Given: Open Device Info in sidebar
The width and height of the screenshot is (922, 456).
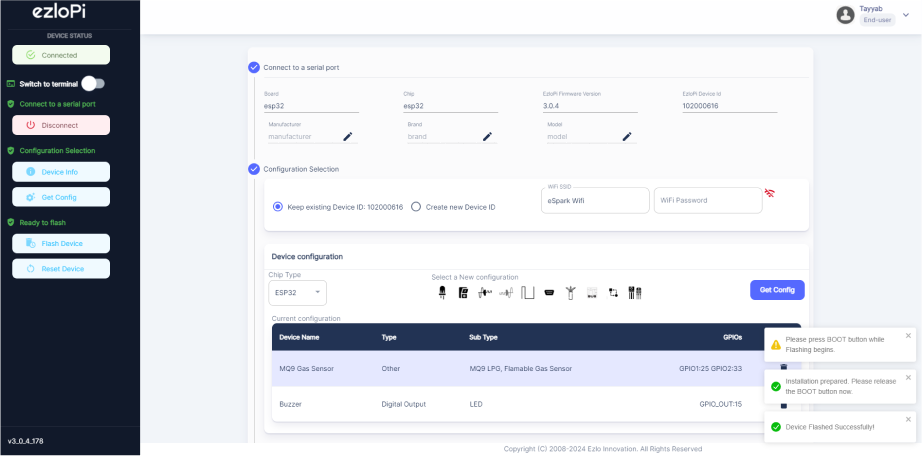Looking at the screenshot, I should click(61, 172).
